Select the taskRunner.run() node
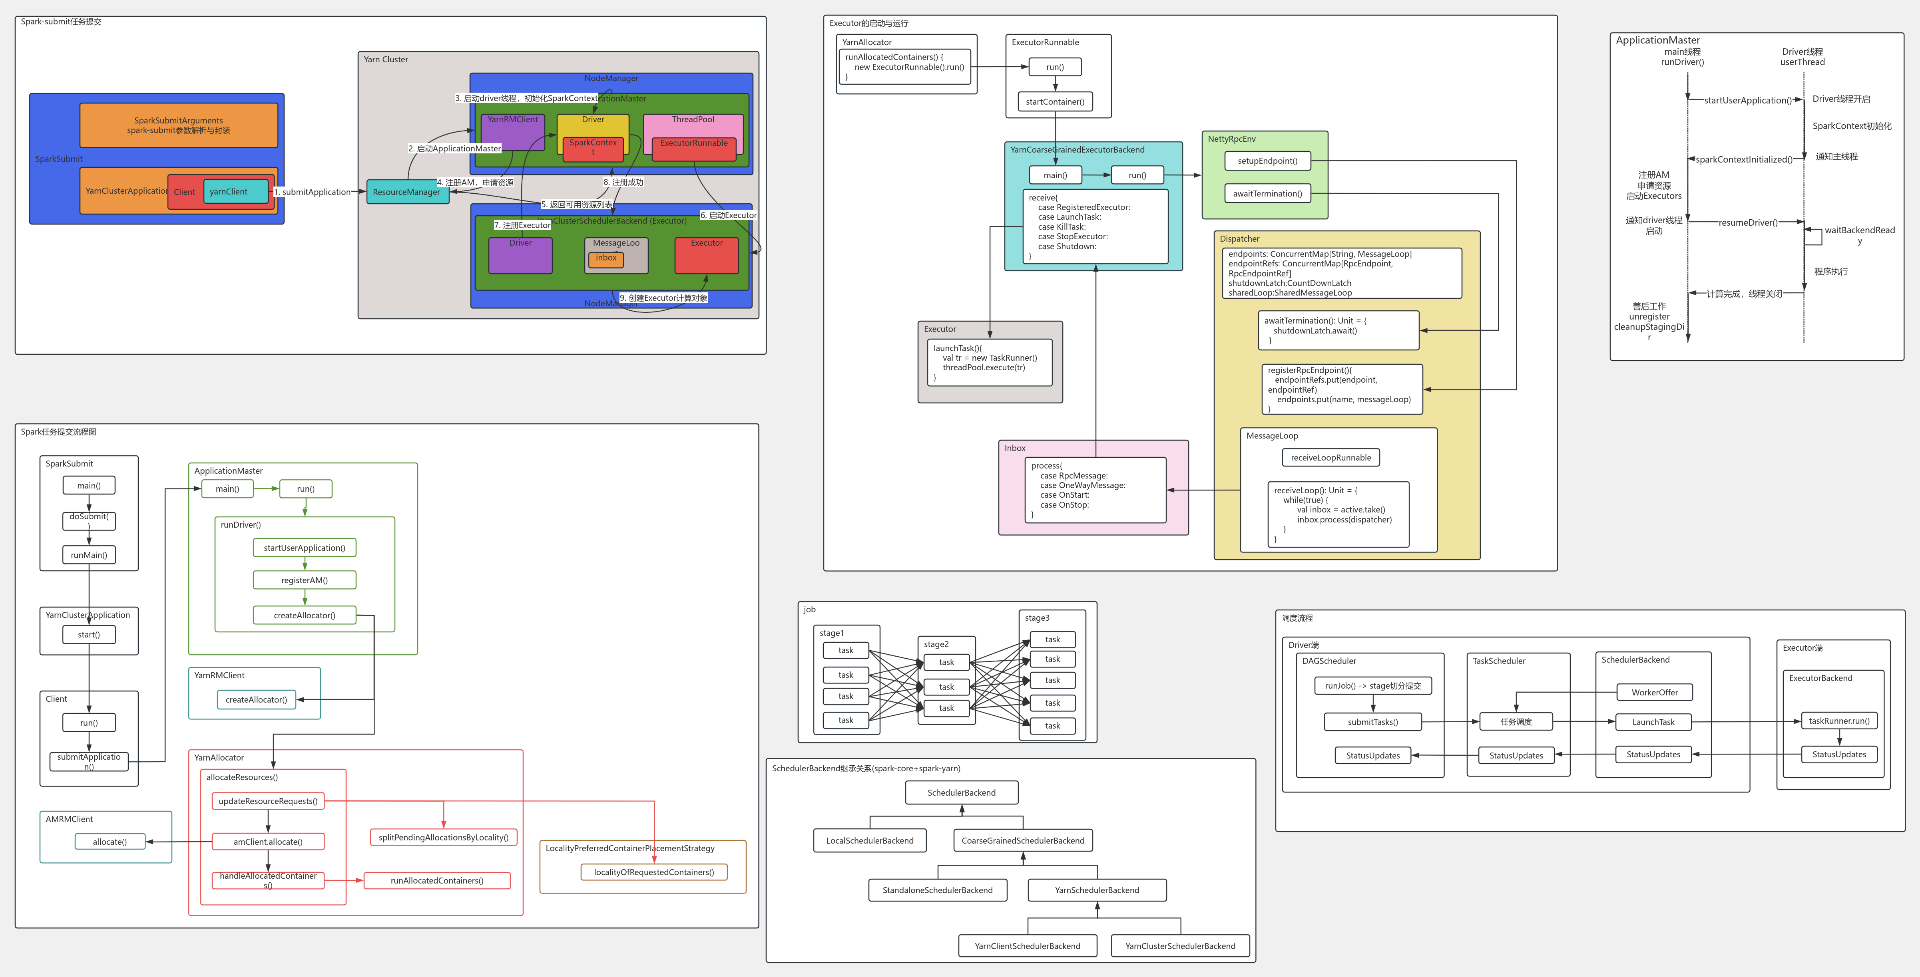Viewport: 1920px width, 977px height. [1839, 721]
